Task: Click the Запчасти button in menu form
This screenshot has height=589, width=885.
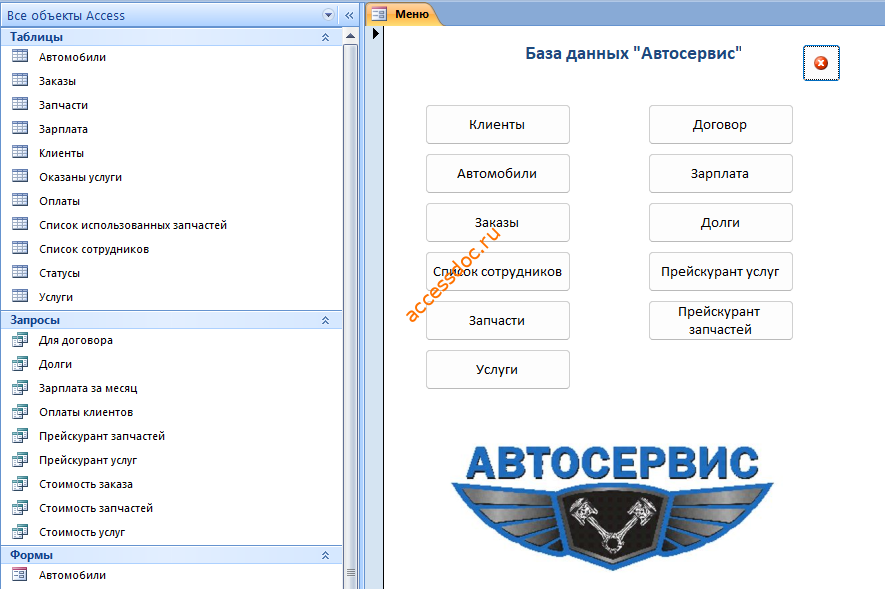Action: 498,321
